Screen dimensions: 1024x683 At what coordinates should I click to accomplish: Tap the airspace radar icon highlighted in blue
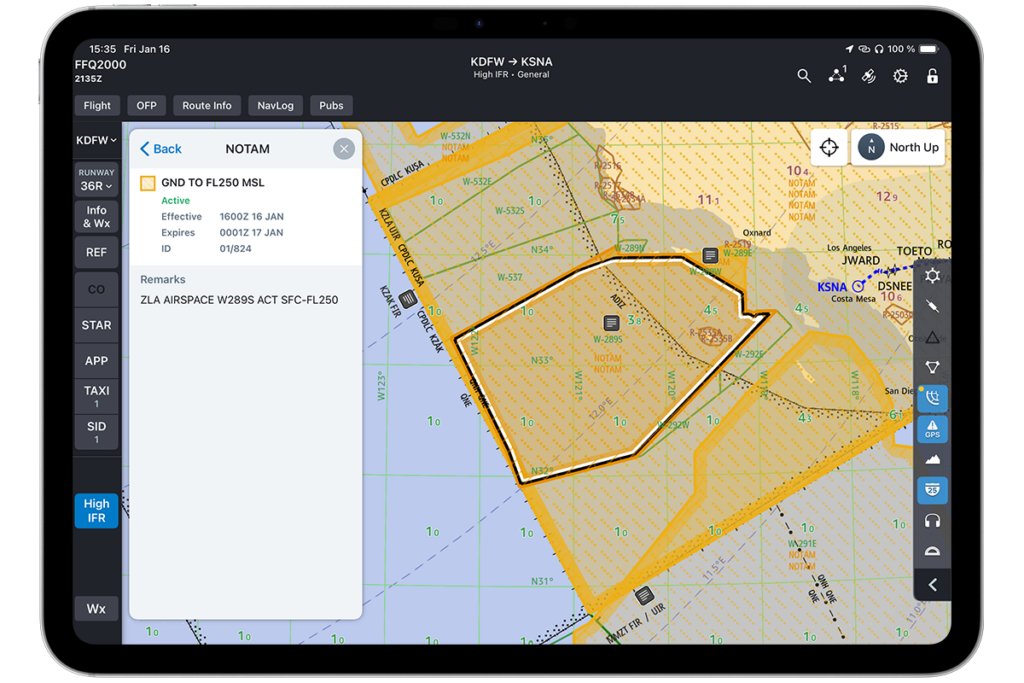pos(932,398)
